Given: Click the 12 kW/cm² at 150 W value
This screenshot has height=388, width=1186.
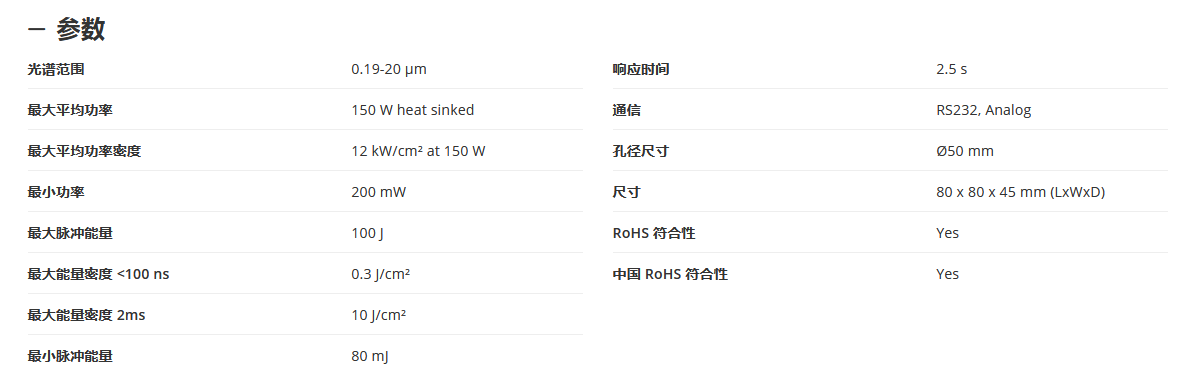Looking at the screenshot, I should click(418, 151).
